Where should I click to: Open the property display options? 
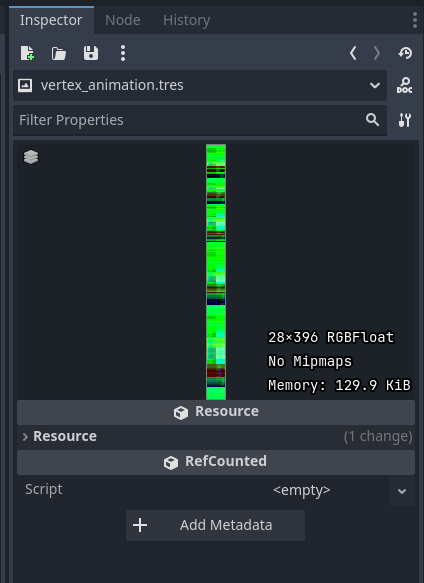(405, 120)
